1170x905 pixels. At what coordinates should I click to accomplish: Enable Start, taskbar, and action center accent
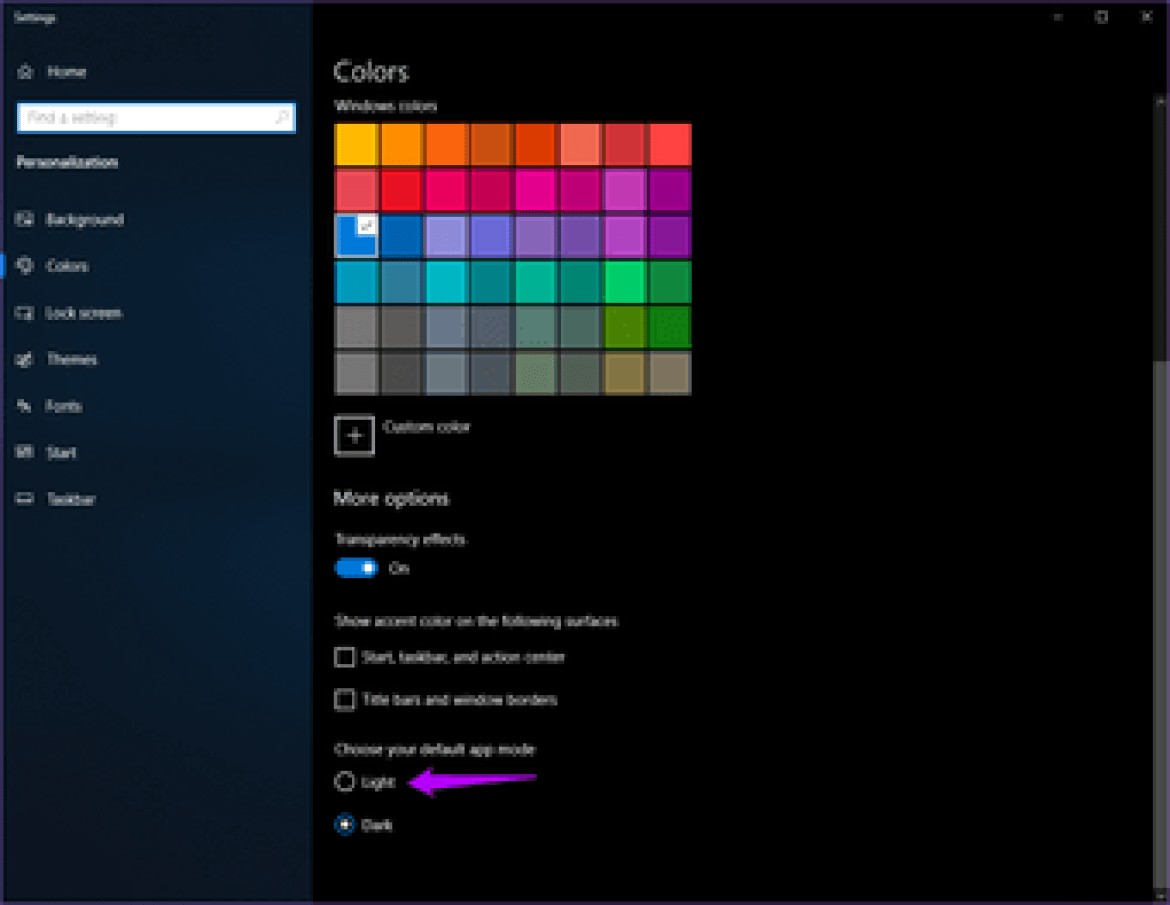pyautogui.click(x=344, y=657)
